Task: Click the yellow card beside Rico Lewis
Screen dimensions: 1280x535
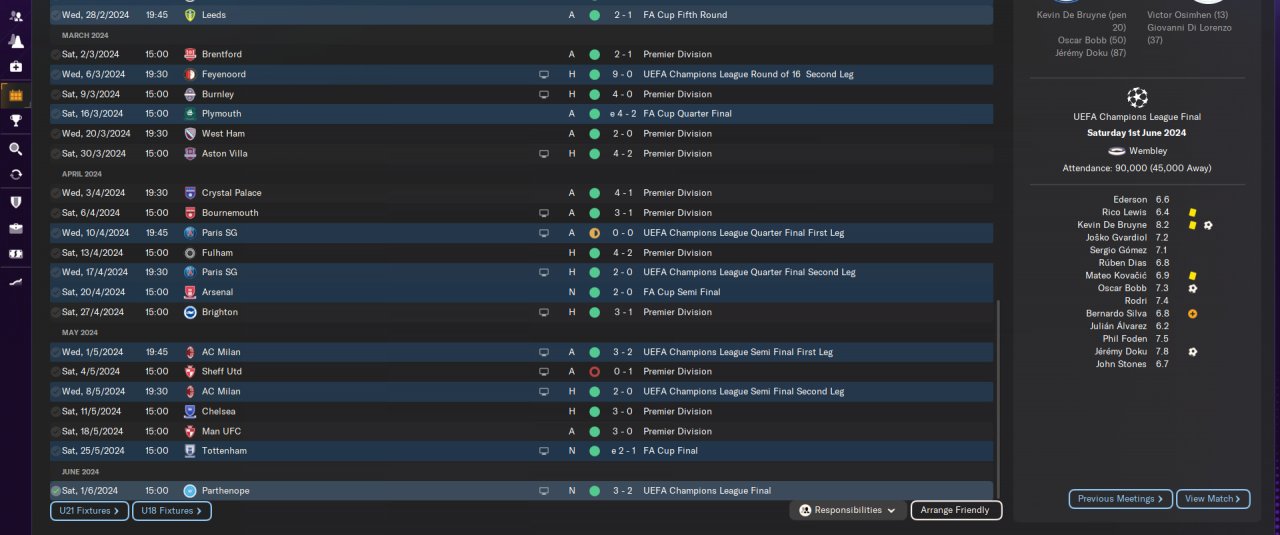Action: point(1192,213)
